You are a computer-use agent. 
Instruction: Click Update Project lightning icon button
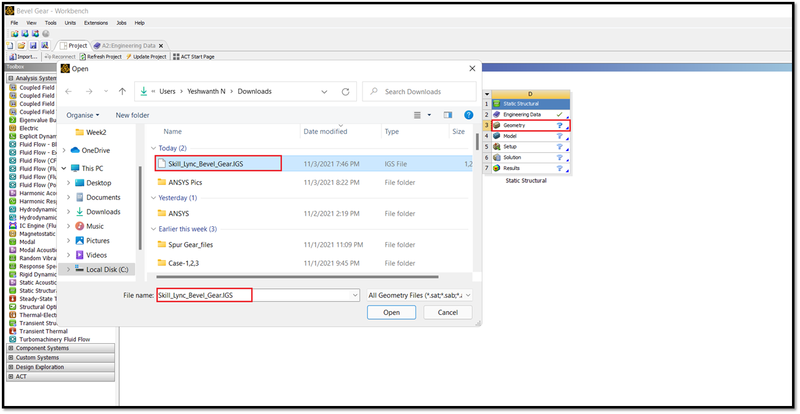pos(146,57)
